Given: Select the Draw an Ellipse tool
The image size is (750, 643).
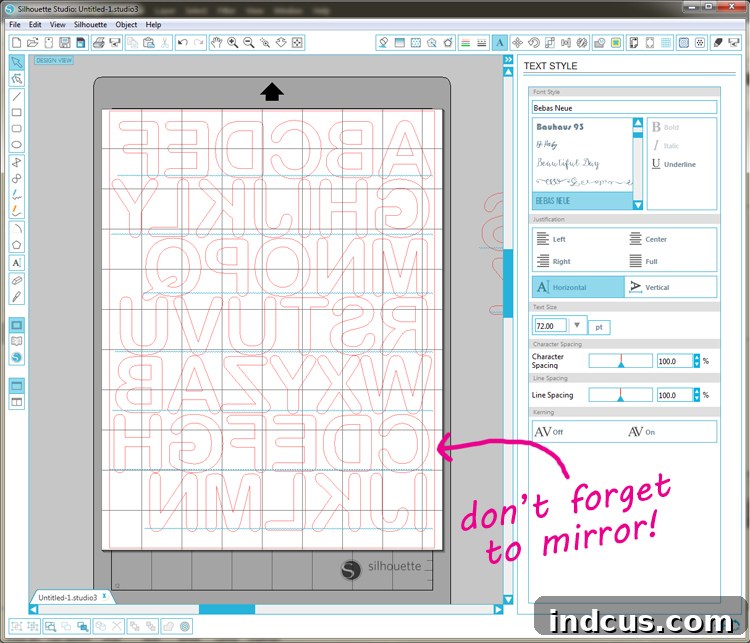Looking at the screenshot, I should (x=16, y=144).
